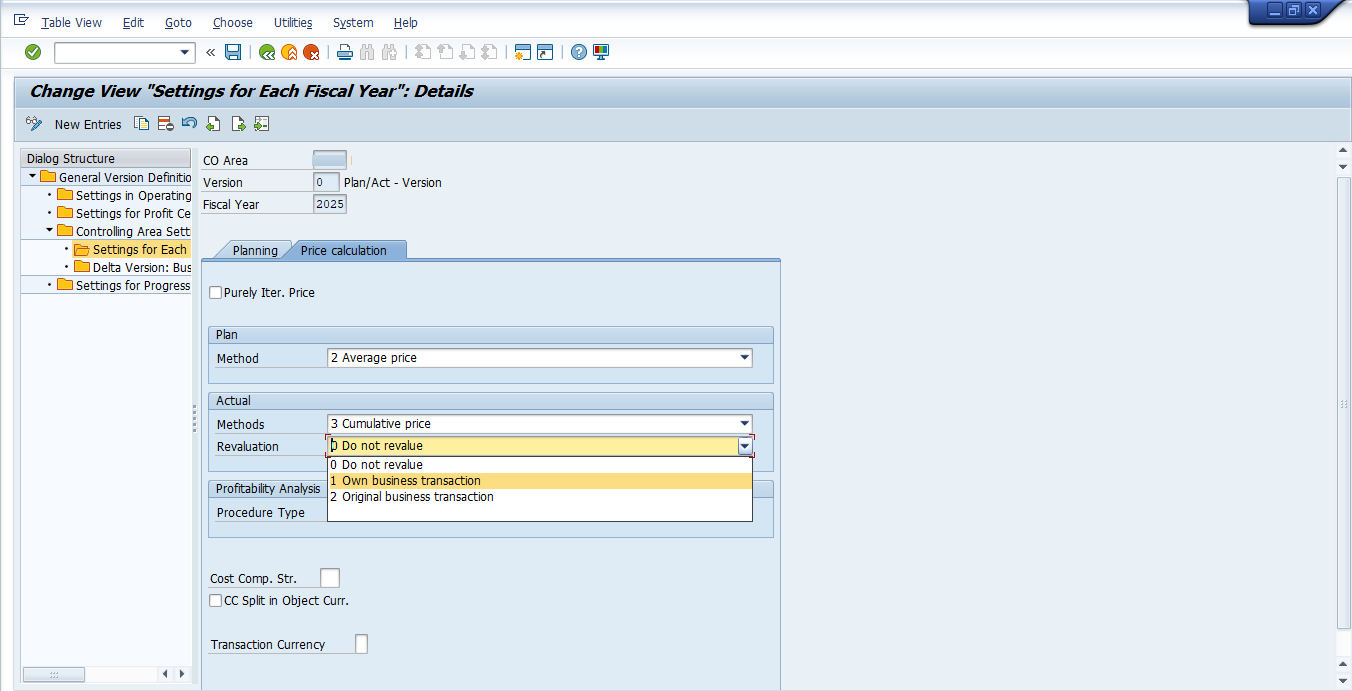
Task: Click the Previous Entry icon
Action: (213, 124)
